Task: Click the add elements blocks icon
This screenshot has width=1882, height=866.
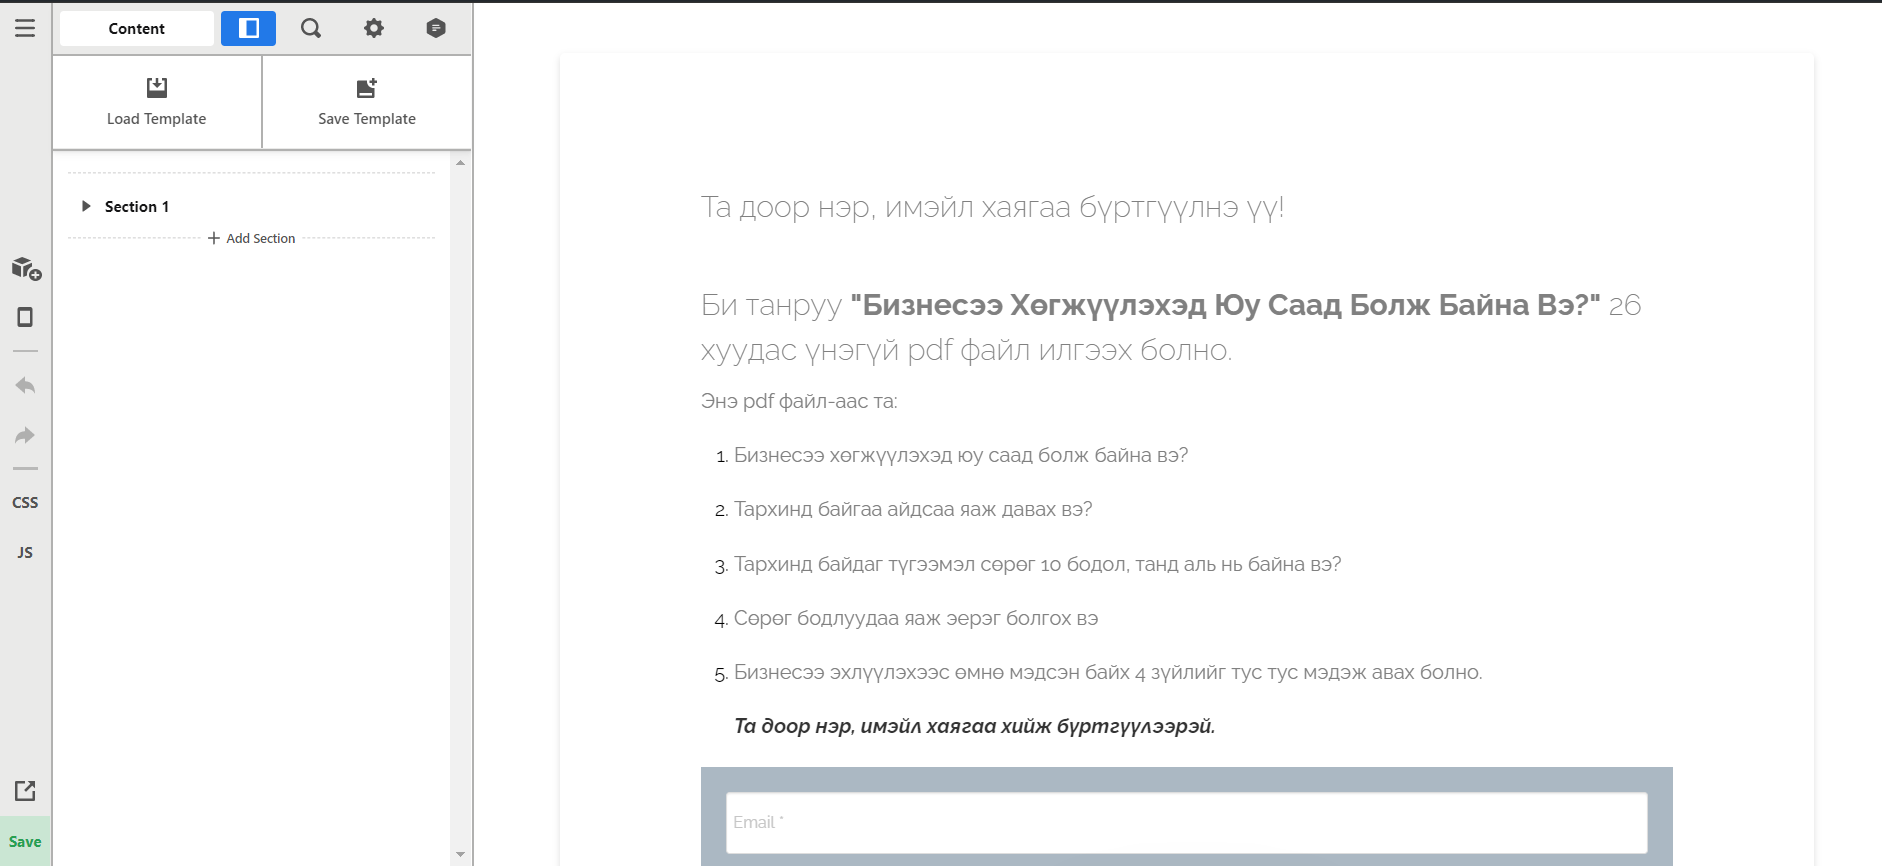Action: 26,268
